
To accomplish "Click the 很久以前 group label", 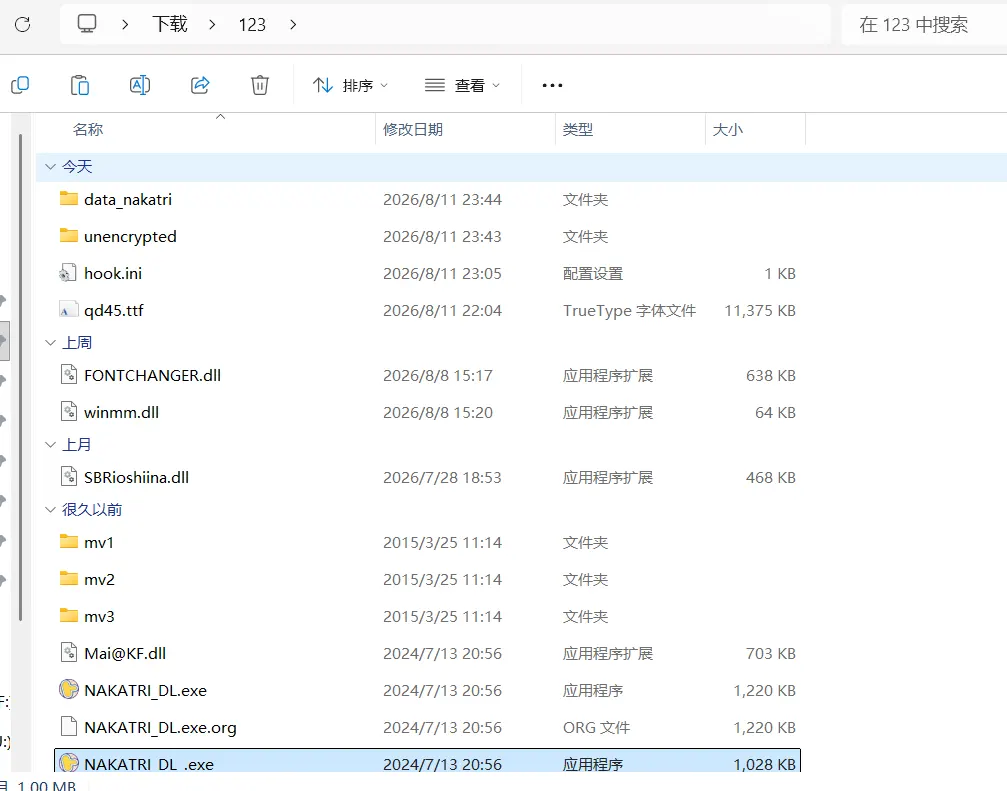I will [92, 510].
